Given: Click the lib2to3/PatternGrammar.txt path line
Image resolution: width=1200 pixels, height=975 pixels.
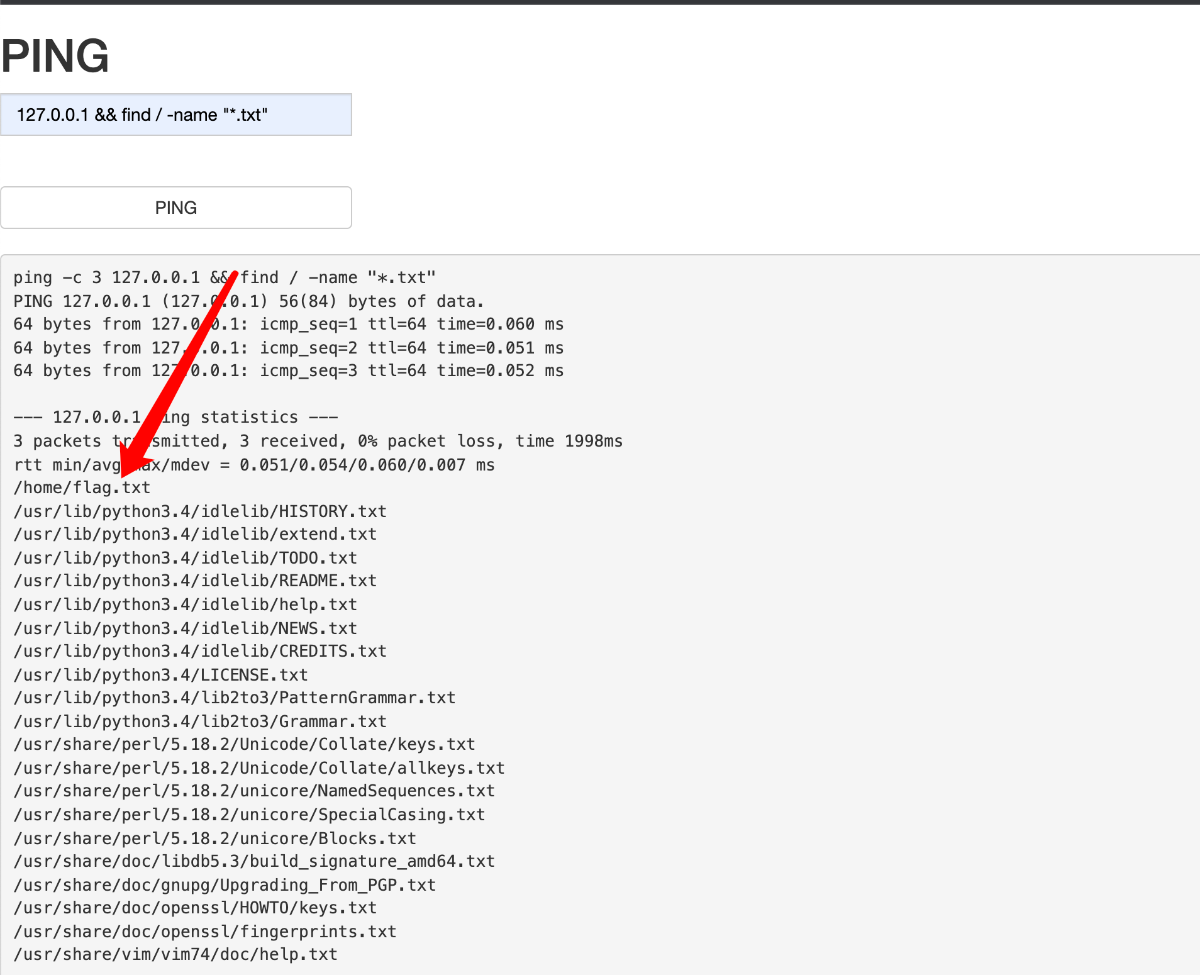Looking at the screenshot, I should click(x=234, y=698).
